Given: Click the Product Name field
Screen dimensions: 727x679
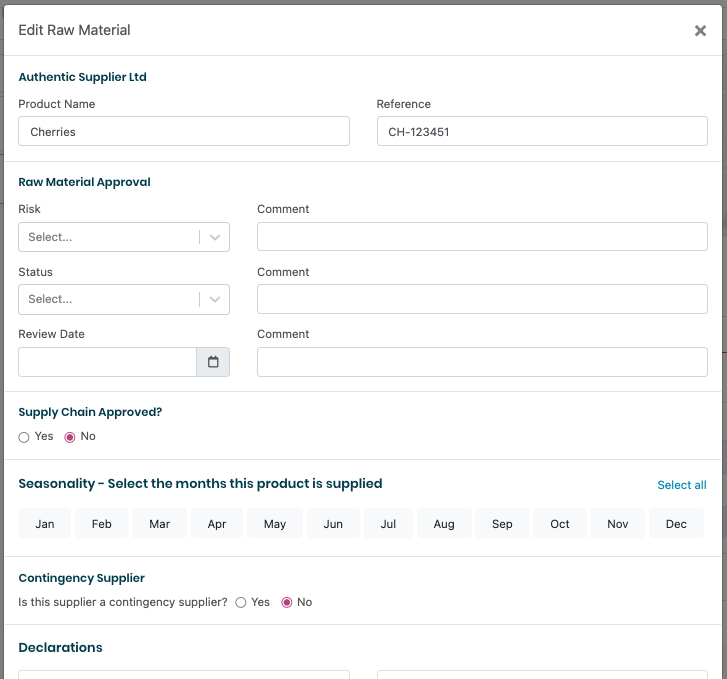Looking at the screenshot, I should 184,131.
